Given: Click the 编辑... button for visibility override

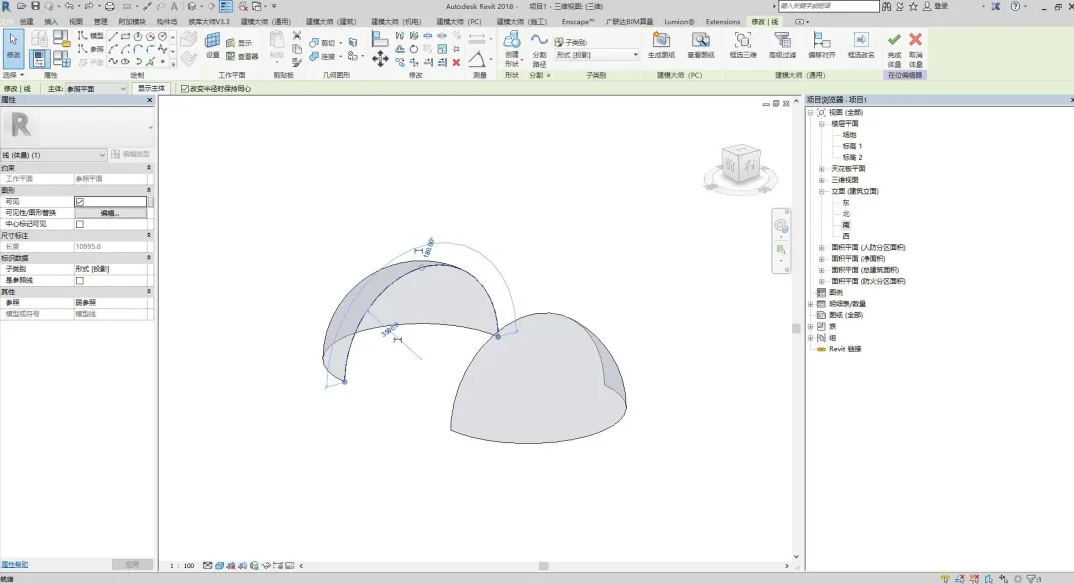Looking at the screenshot, I should click(110, 213).
